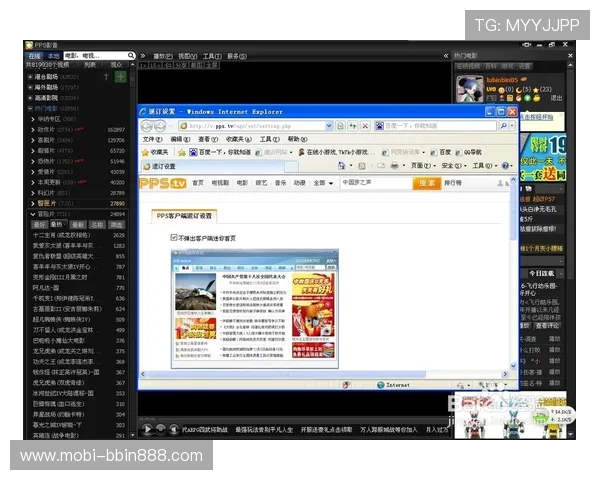Click the IE horizontal scrollbar thumb
This screenshot has width=600, height=480.
coord(286,374)
